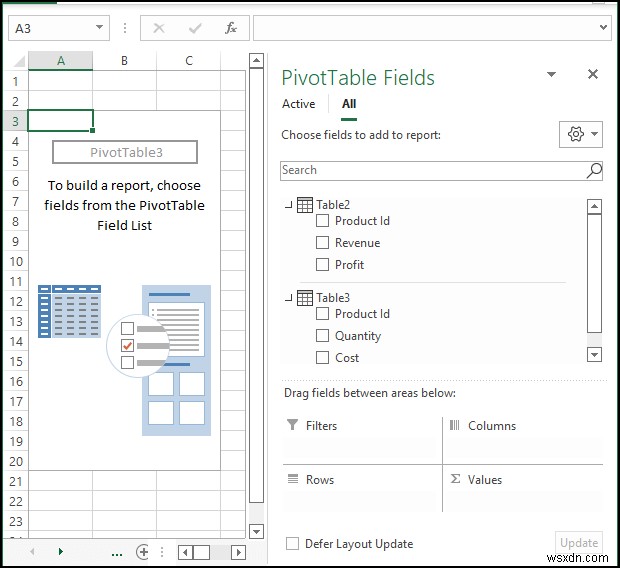Click the Table2 table icon
620x568 pixels.
[x=304, y=205]
